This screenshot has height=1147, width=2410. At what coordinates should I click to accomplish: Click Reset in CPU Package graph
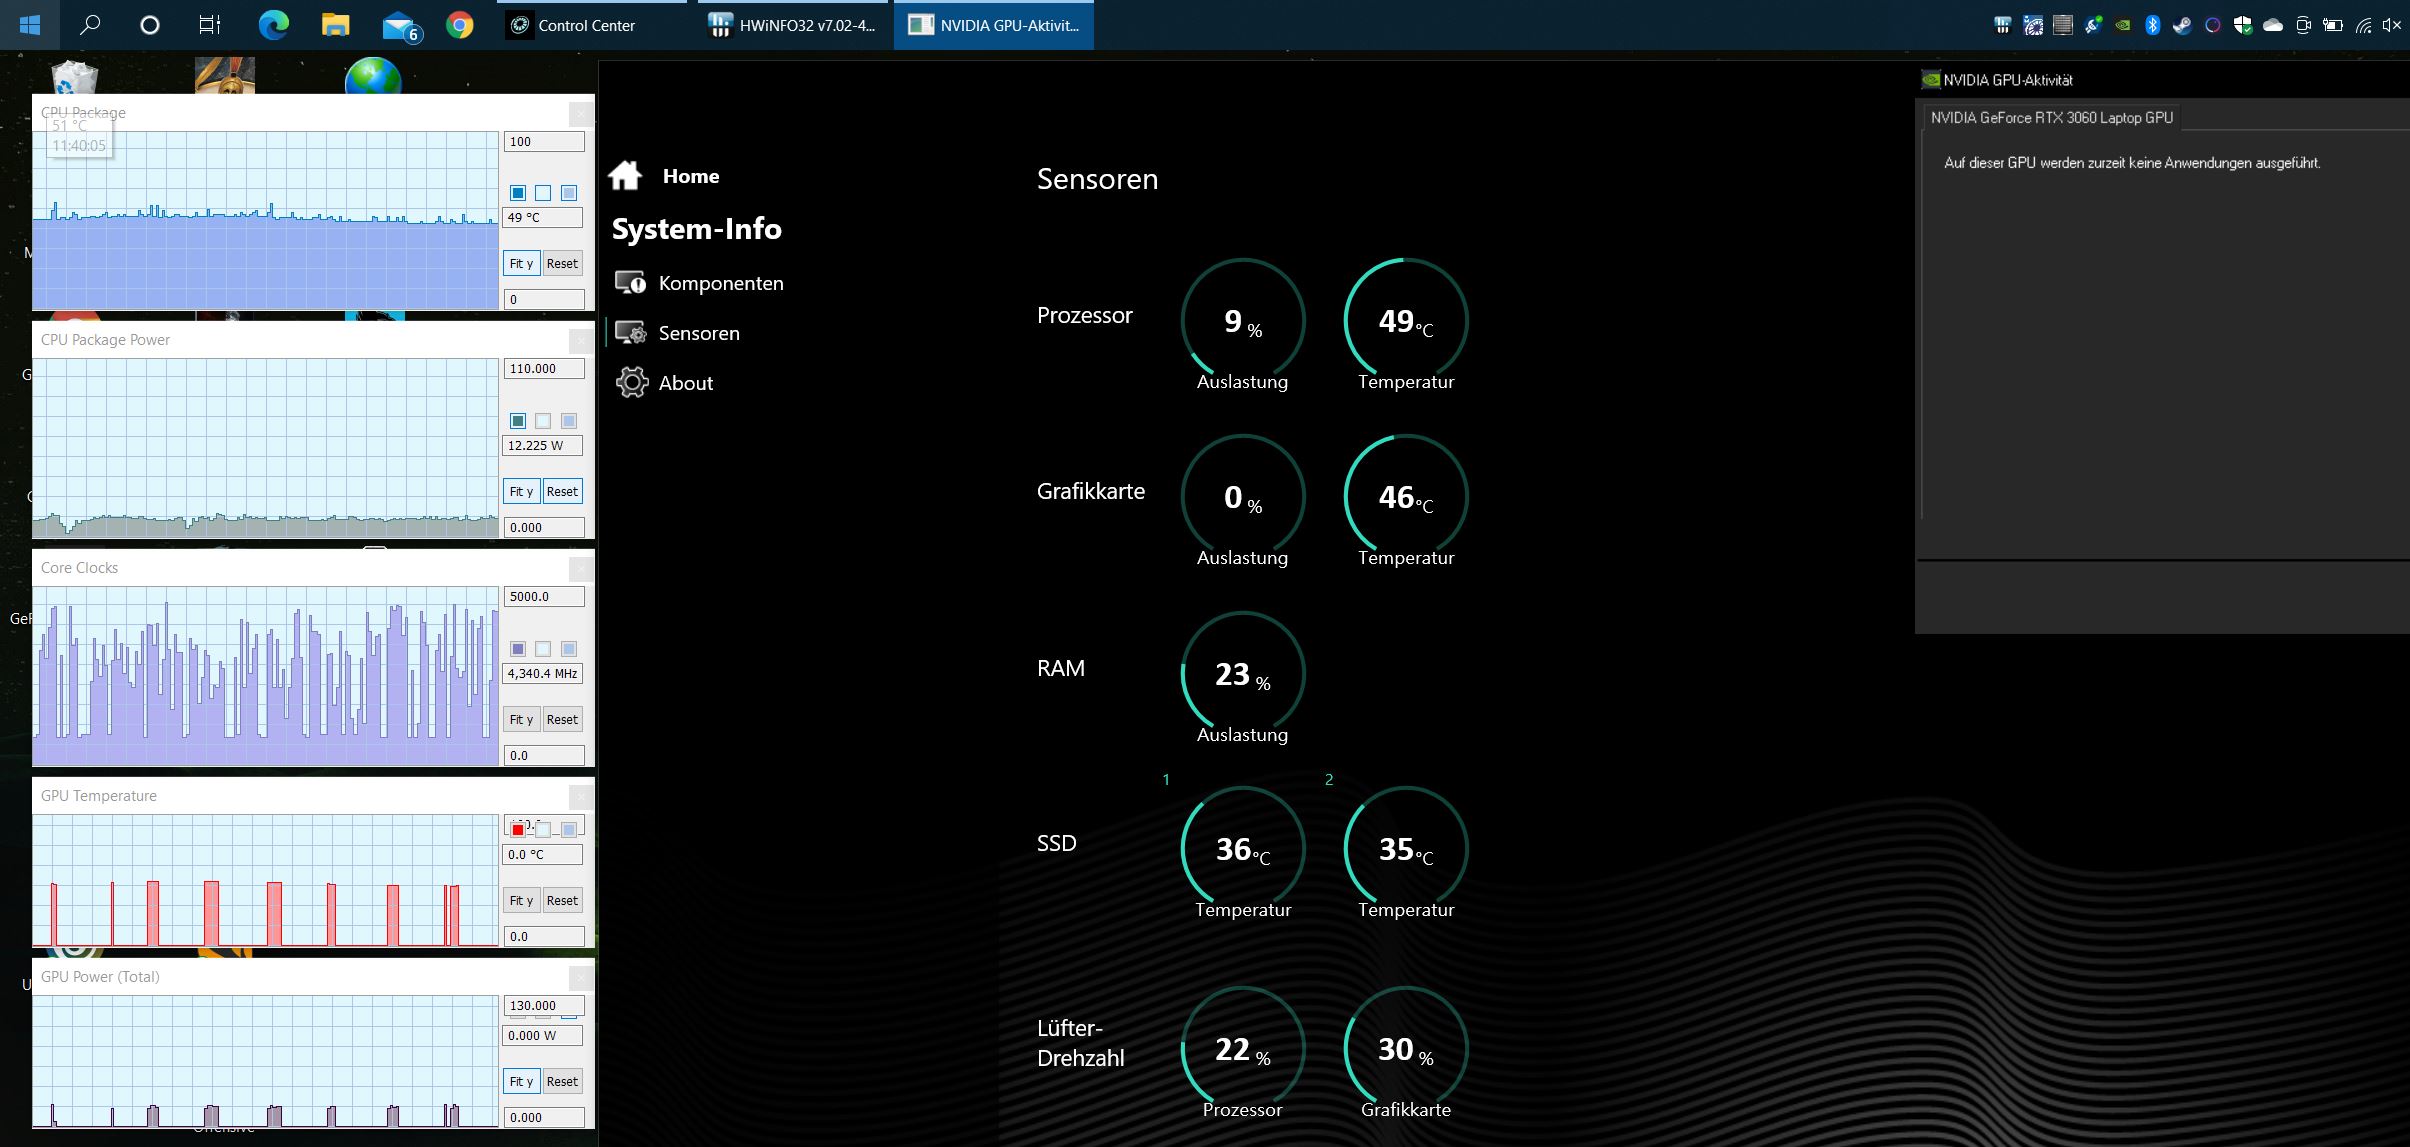click(562, 263)
